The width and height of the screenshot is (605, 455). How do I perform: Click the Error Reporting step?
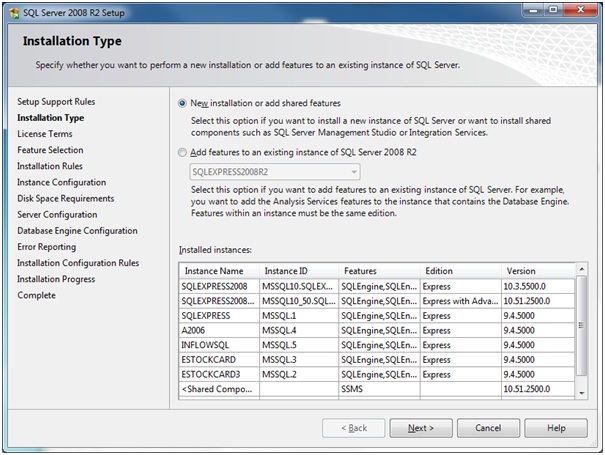coord(47,247)
